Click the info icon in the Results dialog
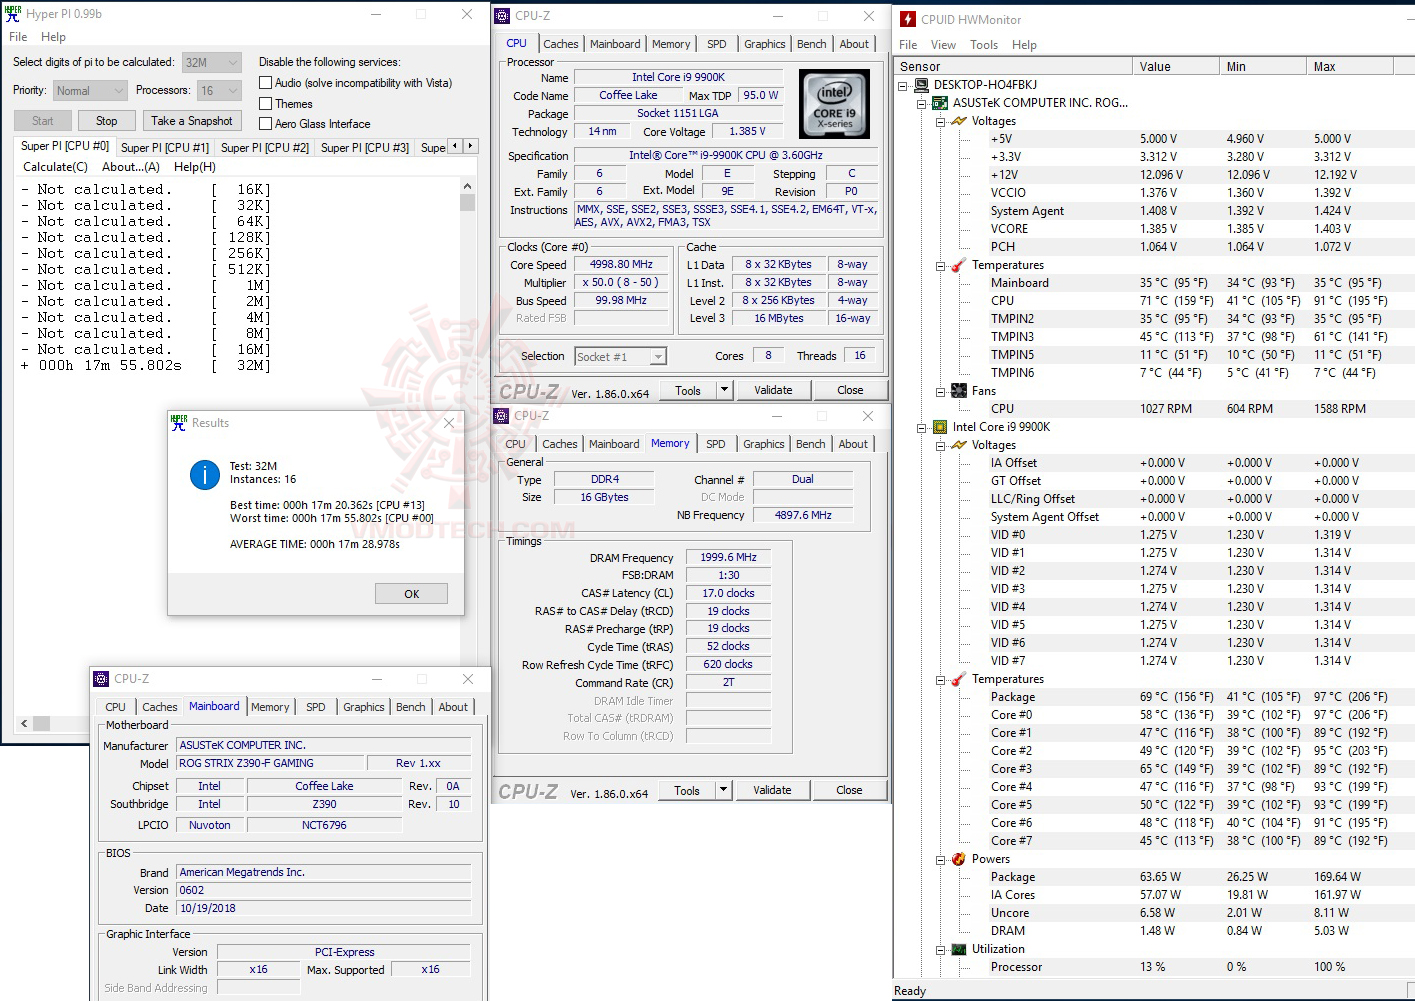 pos(205,475)
